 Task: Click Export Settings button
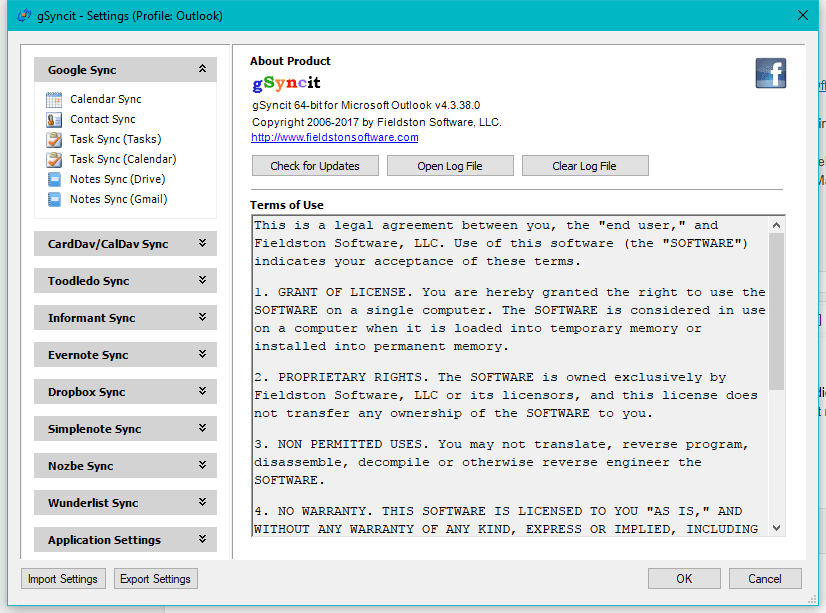(x=155, y=579)
